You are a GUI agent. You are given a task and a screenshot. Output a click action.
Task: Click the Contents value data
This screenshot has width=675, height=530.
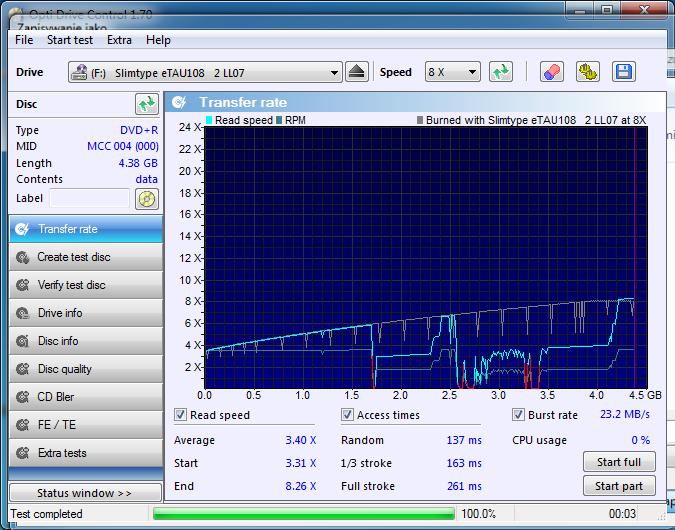[x=146, y=179]
